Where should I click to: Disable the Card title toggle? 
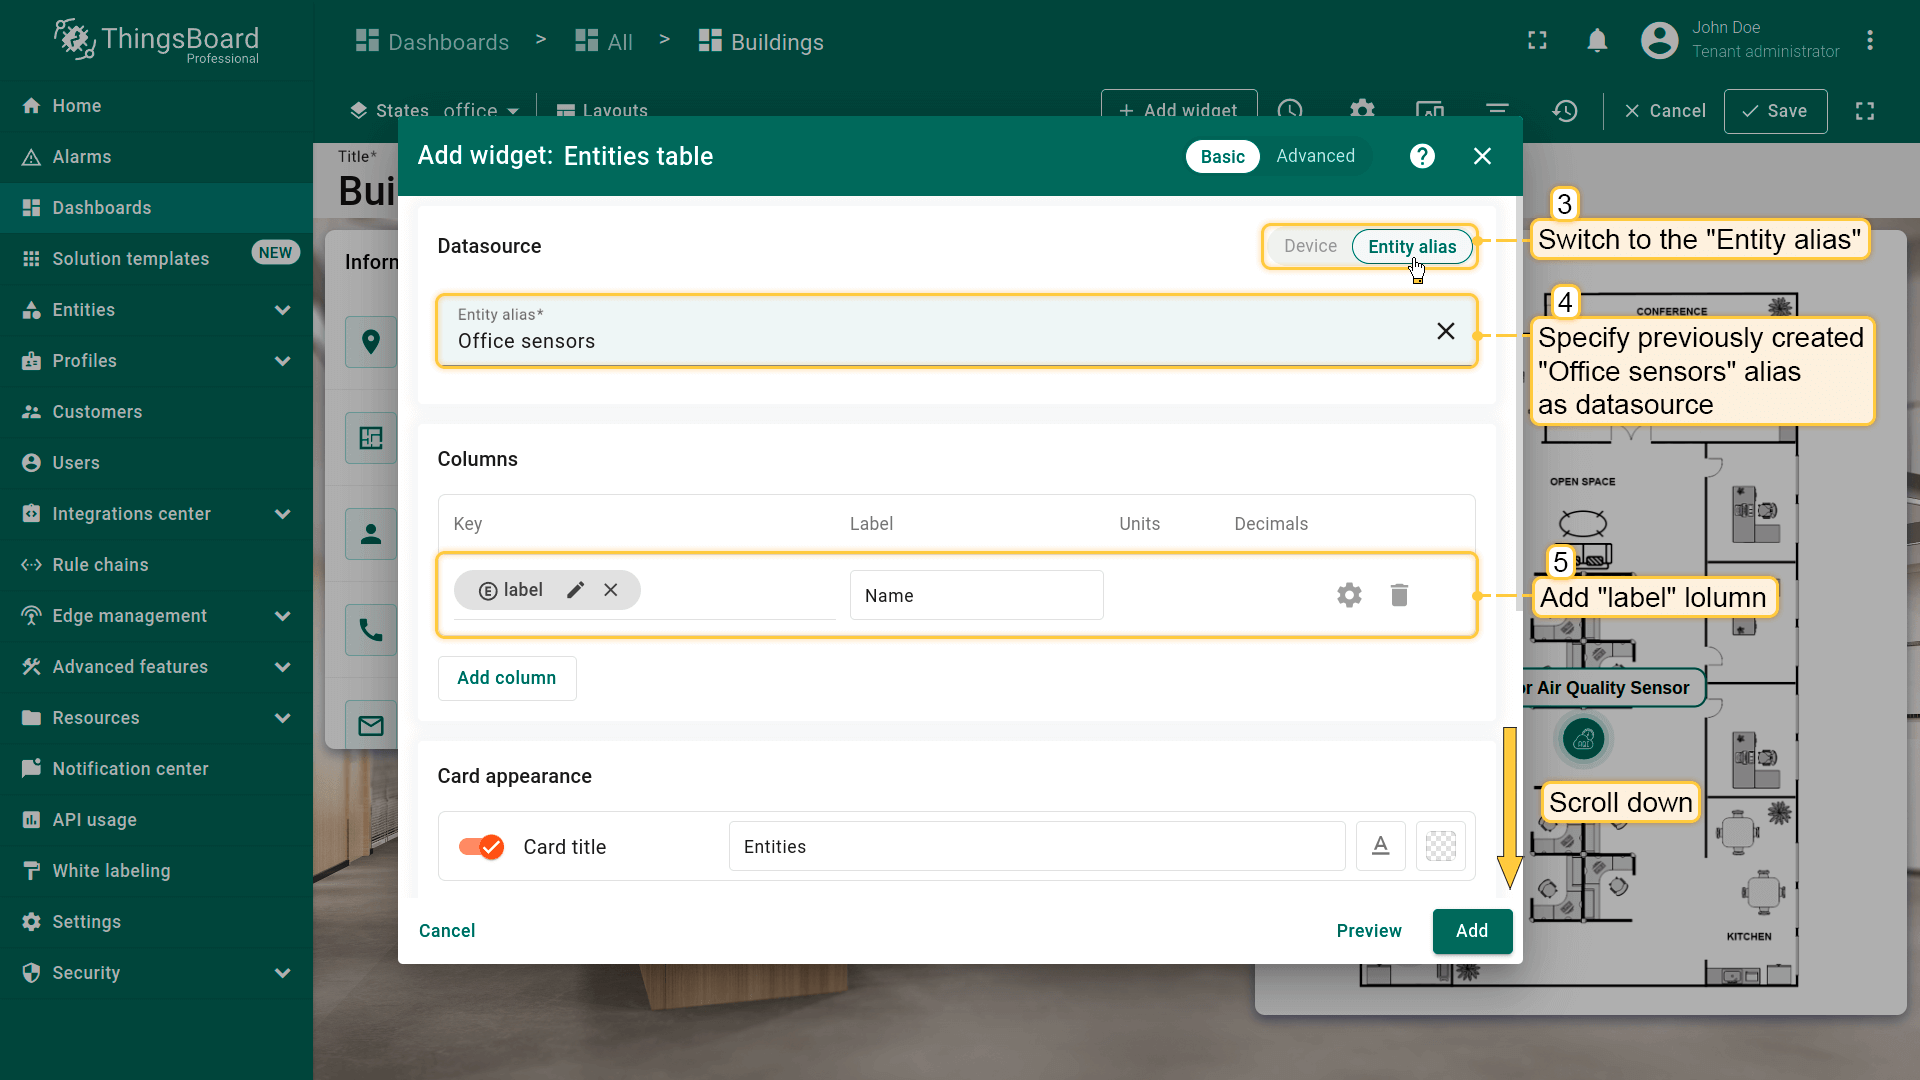[x=481, y=847]
